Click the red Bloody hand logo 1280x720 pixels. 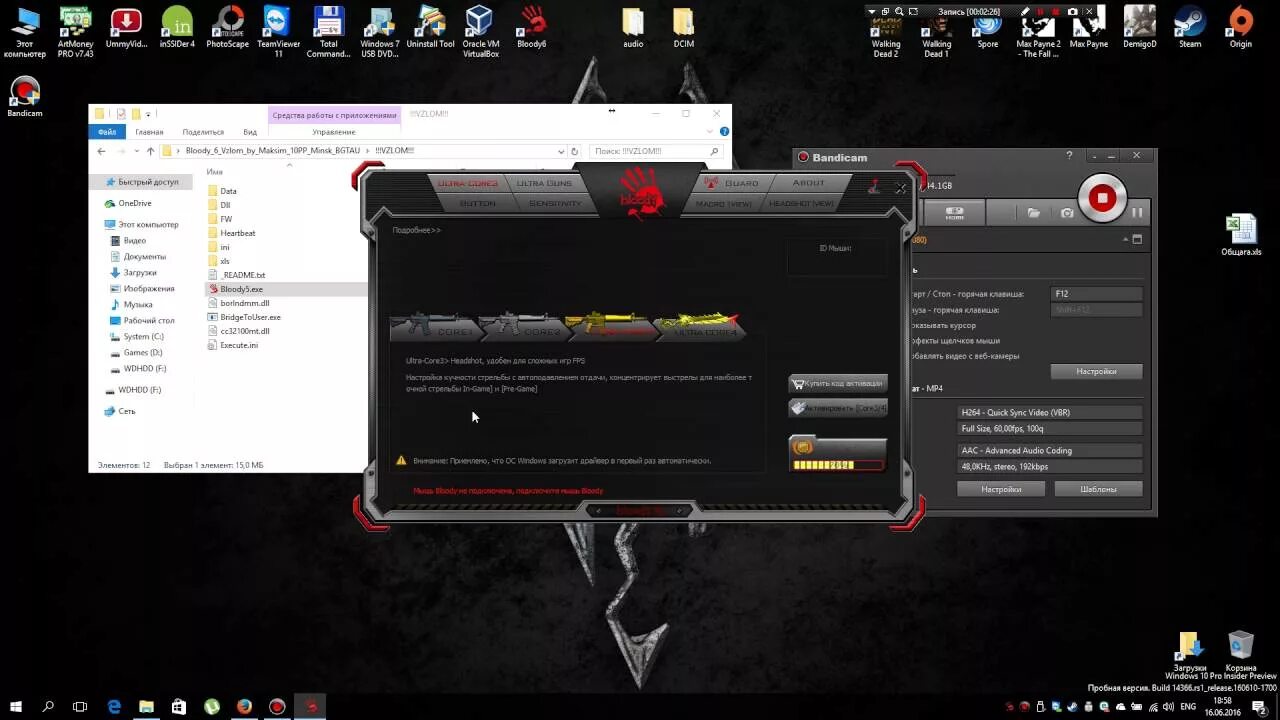pos(640,191)
